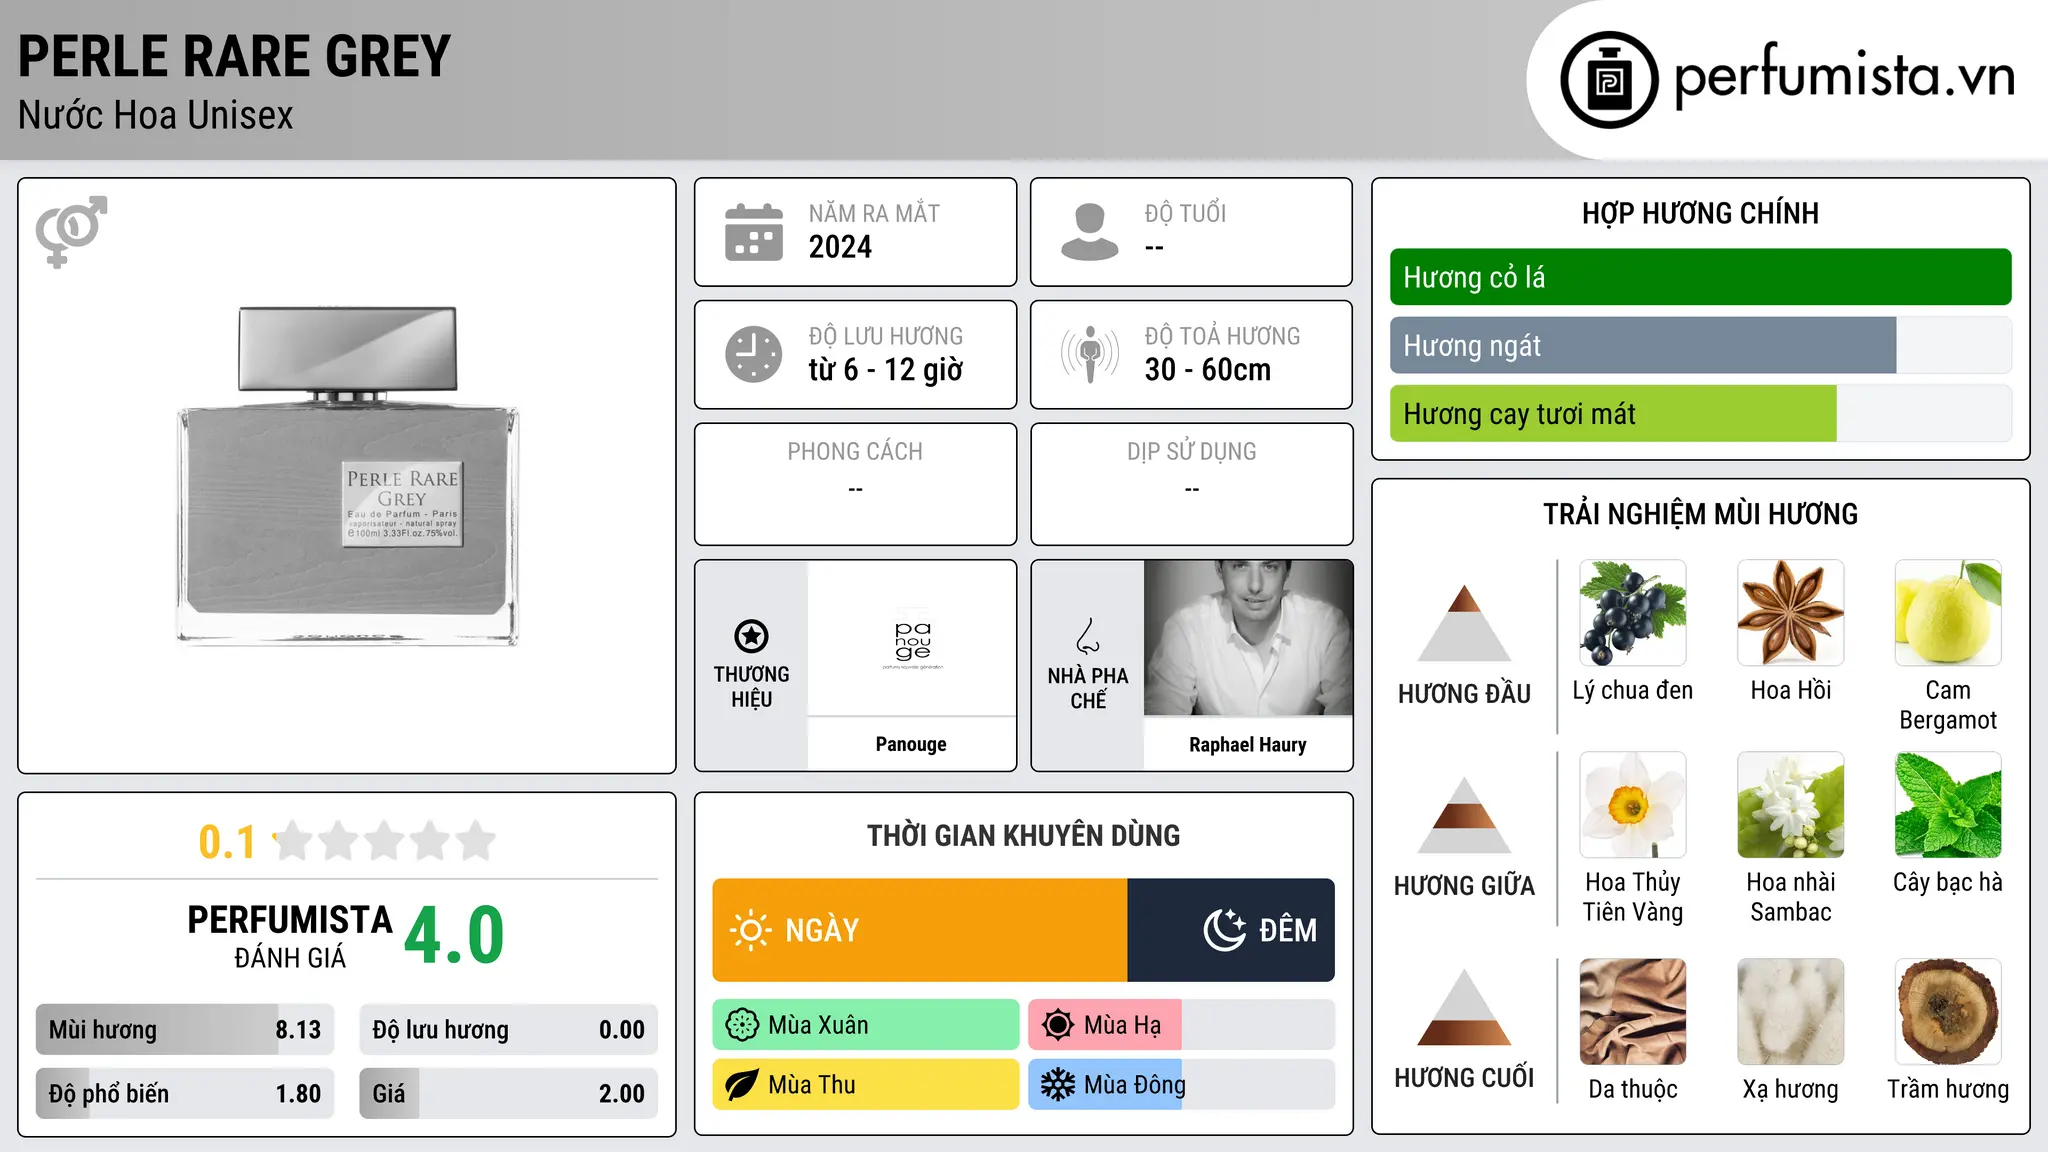Viewport: 2048px width, 1152px height.
Task: Open the Cam Bergamot note image
Action: point(1948,613)
